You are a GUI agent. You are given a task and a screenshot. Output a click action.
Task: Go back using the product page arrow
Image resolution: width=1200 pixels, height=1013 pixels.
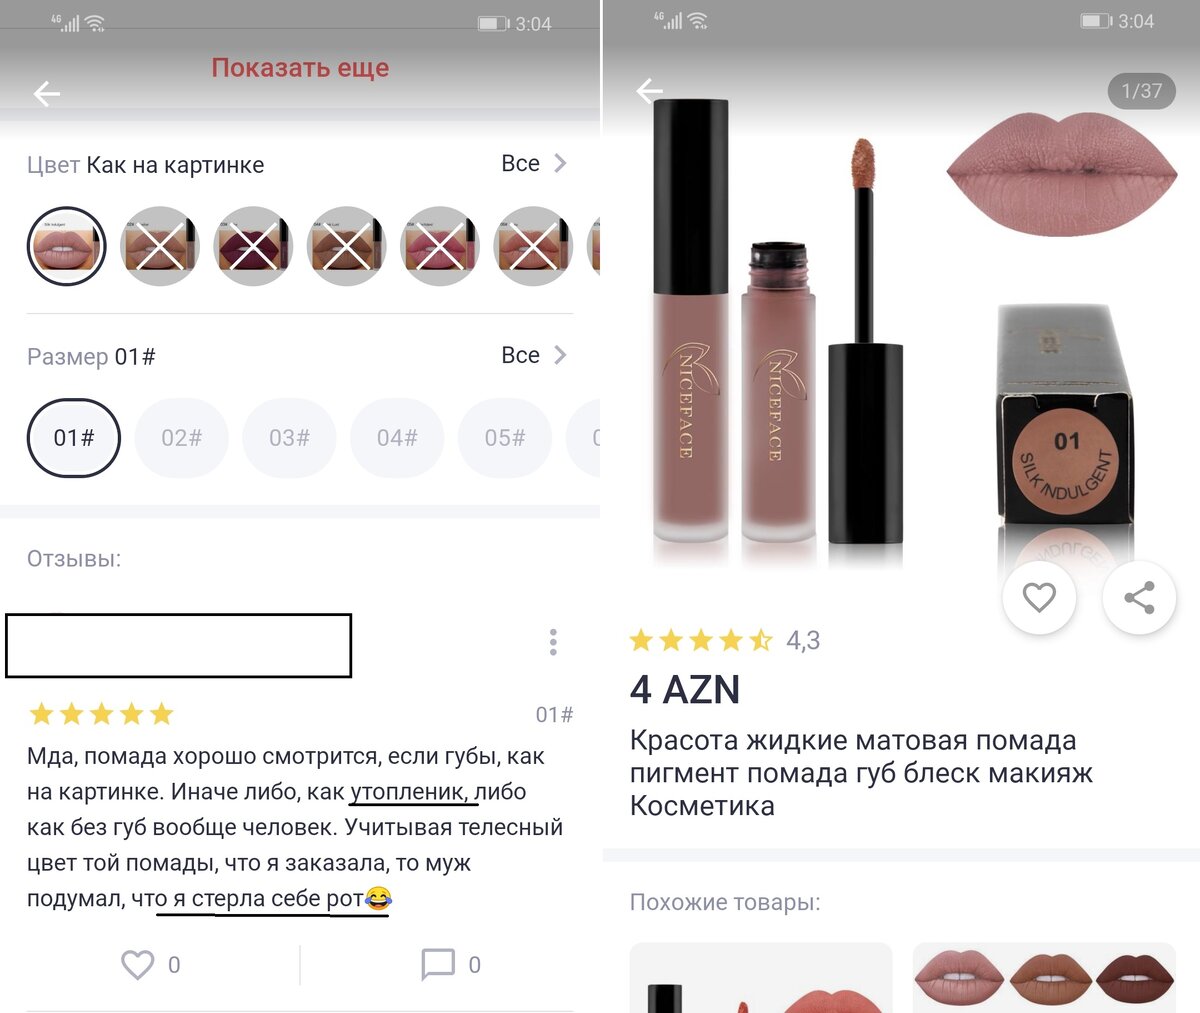(650, 91)
